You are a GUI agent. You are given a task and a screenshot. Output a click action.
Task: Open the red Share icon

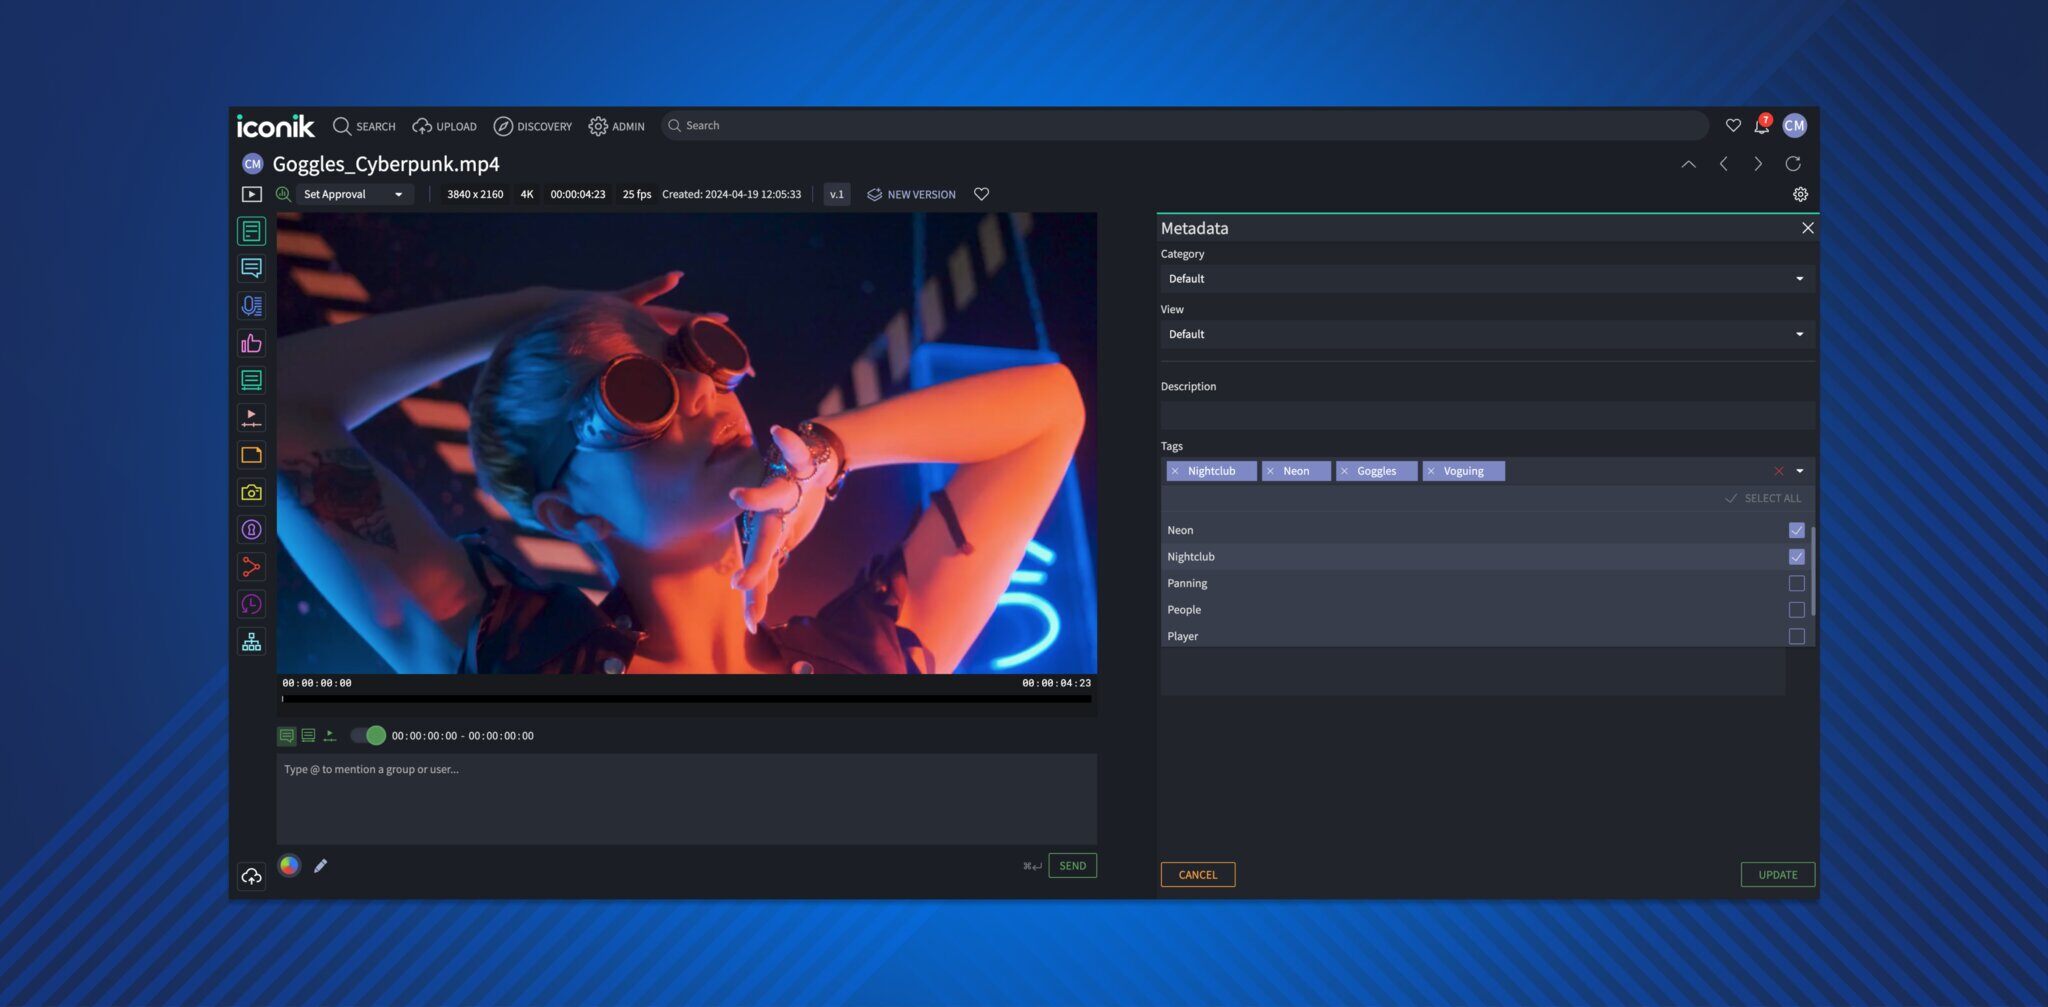(251, 567)
